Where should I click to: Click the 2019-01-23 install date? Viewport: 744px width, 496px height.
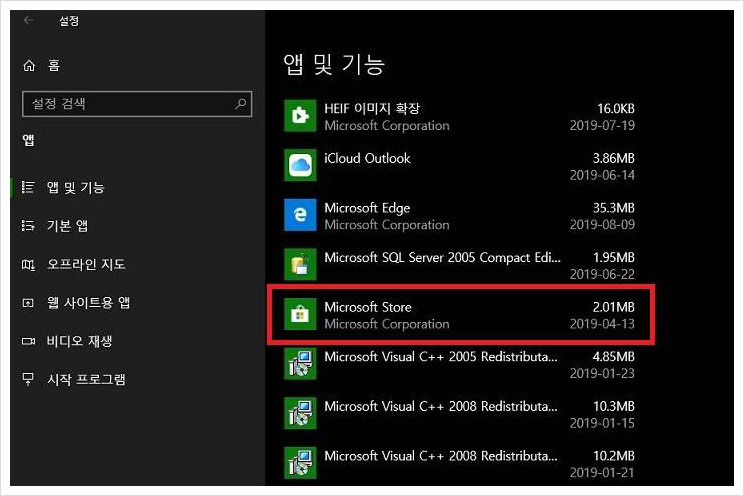(602, 374)
